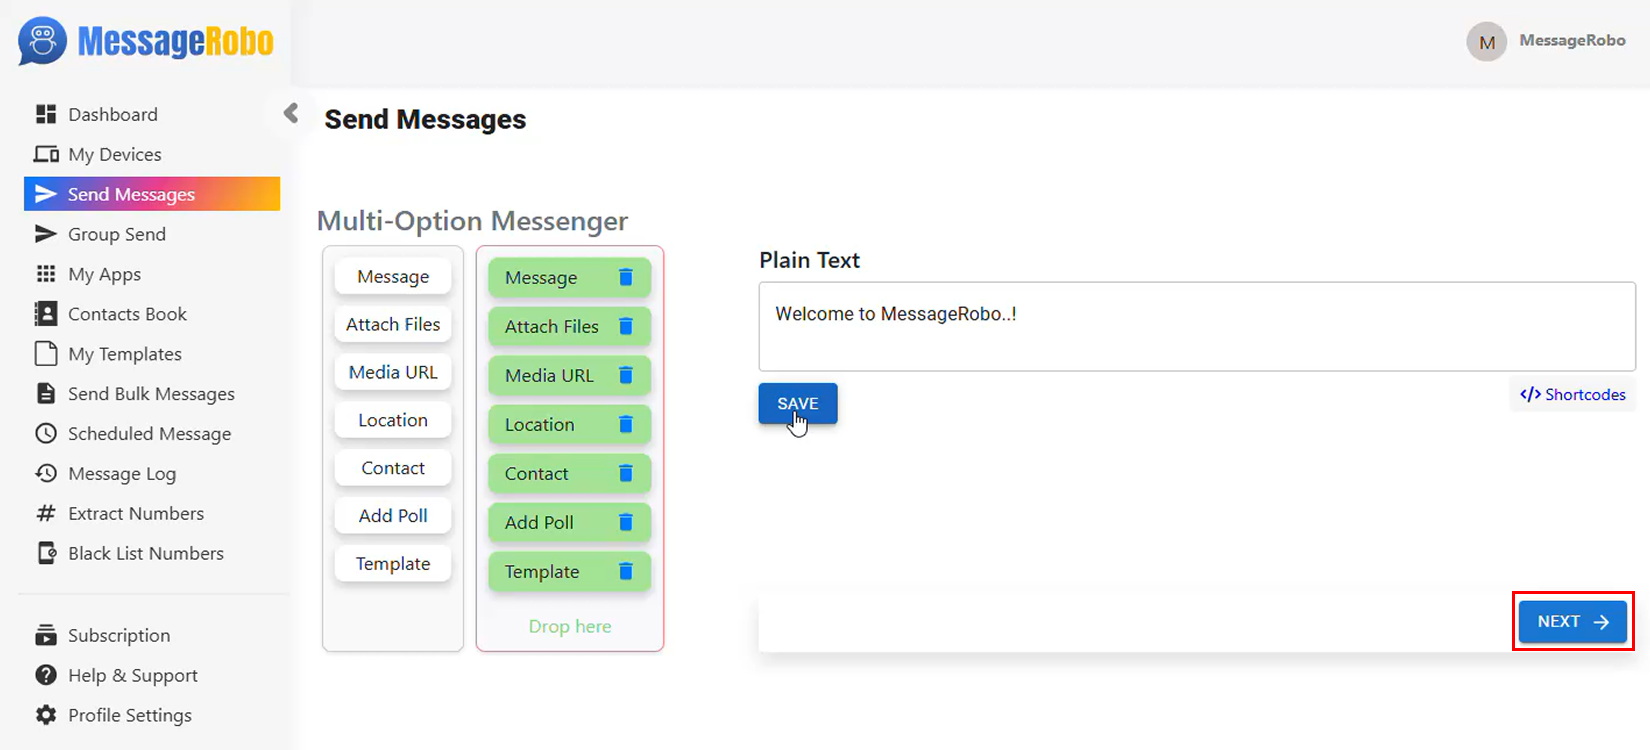This screenshot has height=750, width=1650.
Task: Click the Drop here placeholder text
Action: [x=570, y=626]
